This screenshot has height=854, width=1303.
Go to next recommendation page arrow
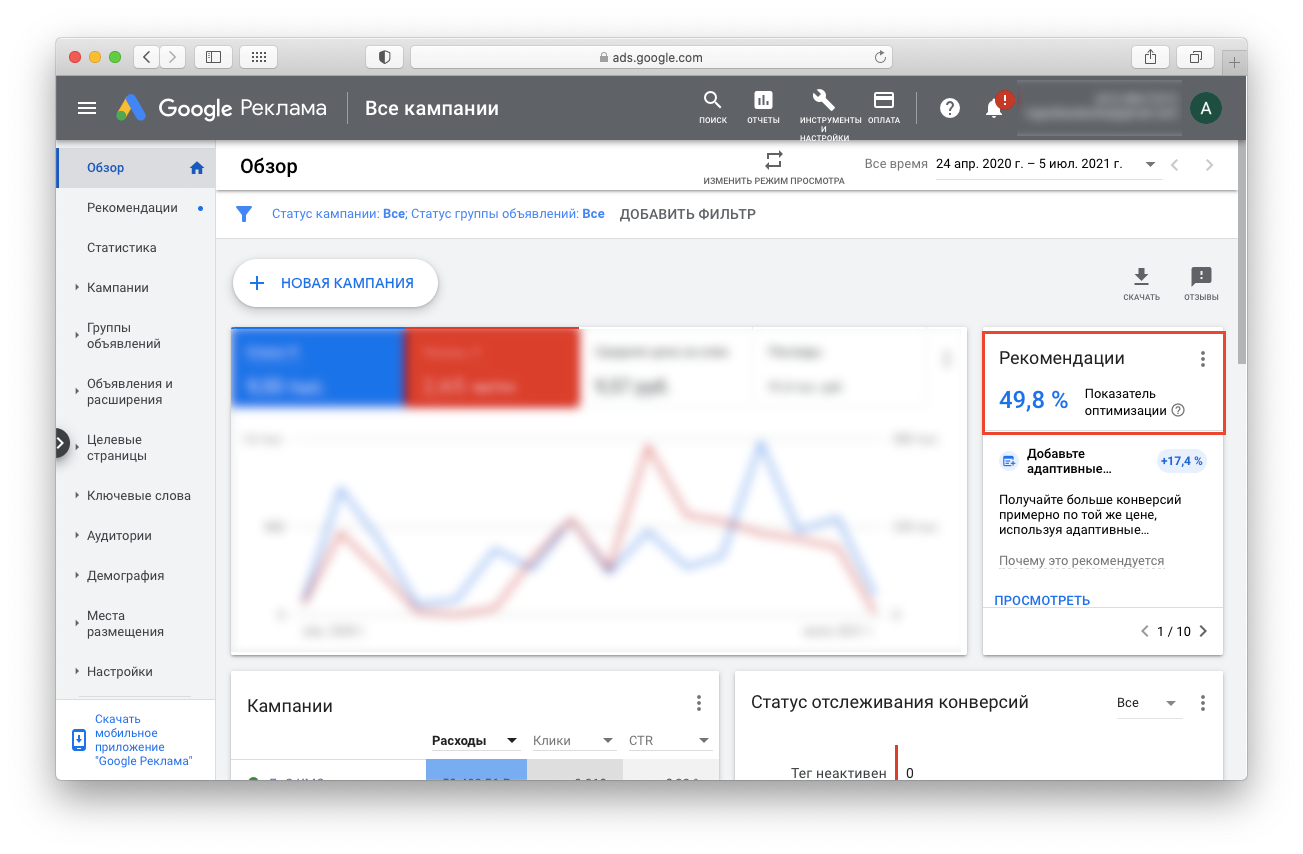coord(1203,632)
